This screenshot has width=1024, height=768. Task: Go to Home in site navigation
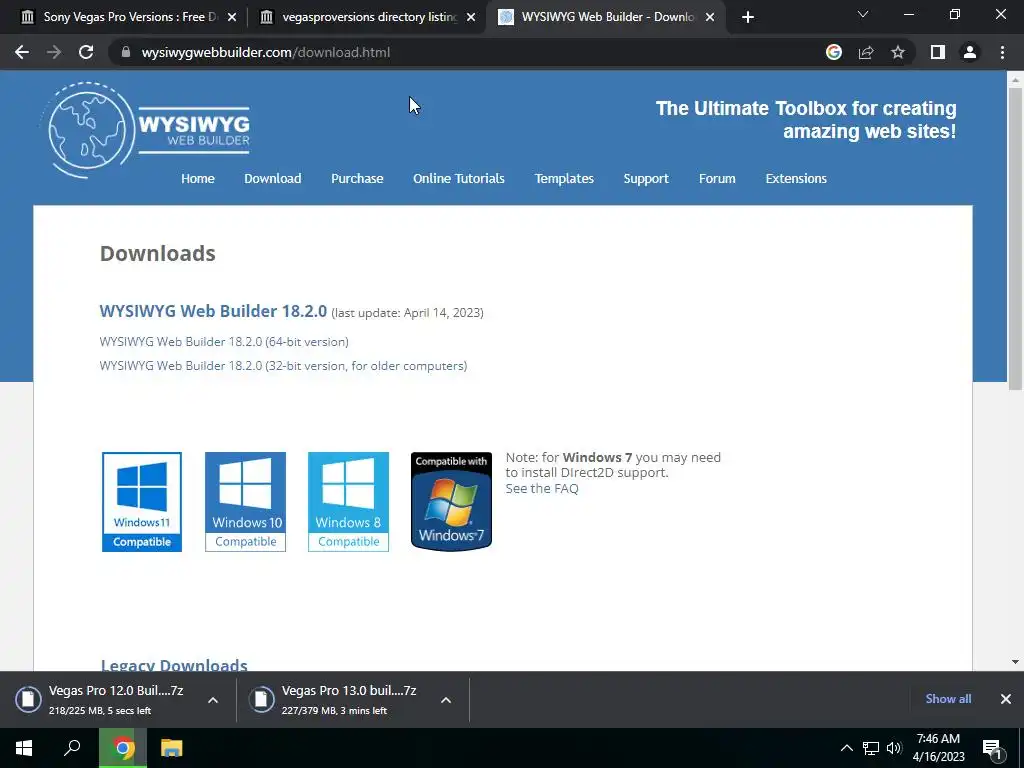coord(198,178)
